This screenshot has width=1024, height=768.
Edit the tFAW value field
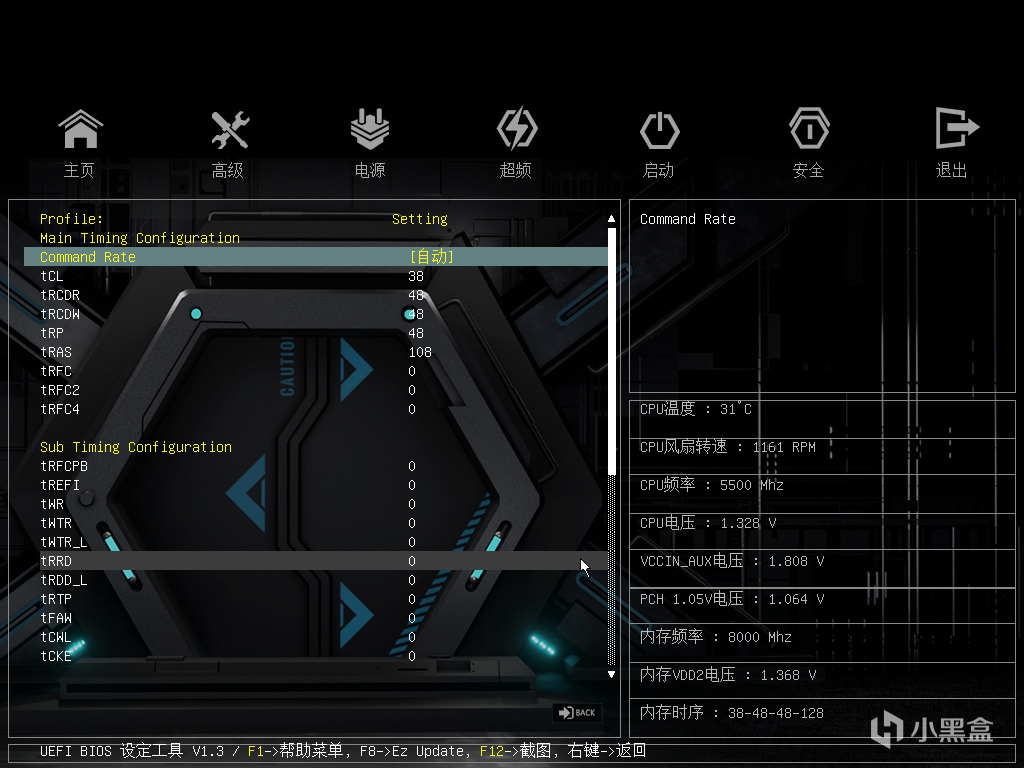[x=412, y=618]
